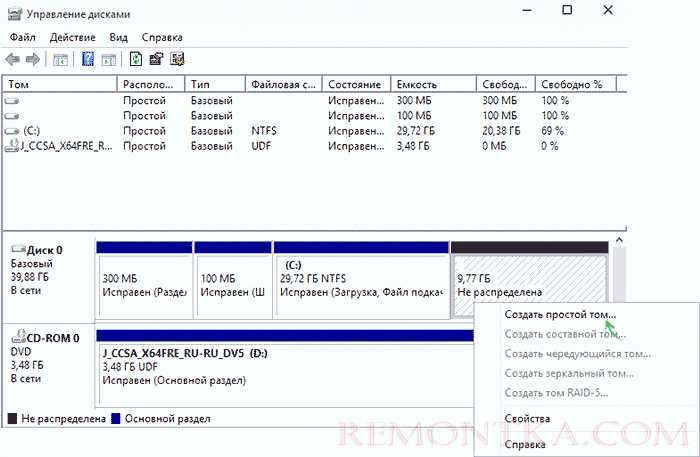Viewport: 700px width, 457px height.
Task: Click the Refresh toolbar icon
Action: tap(136, 59)
